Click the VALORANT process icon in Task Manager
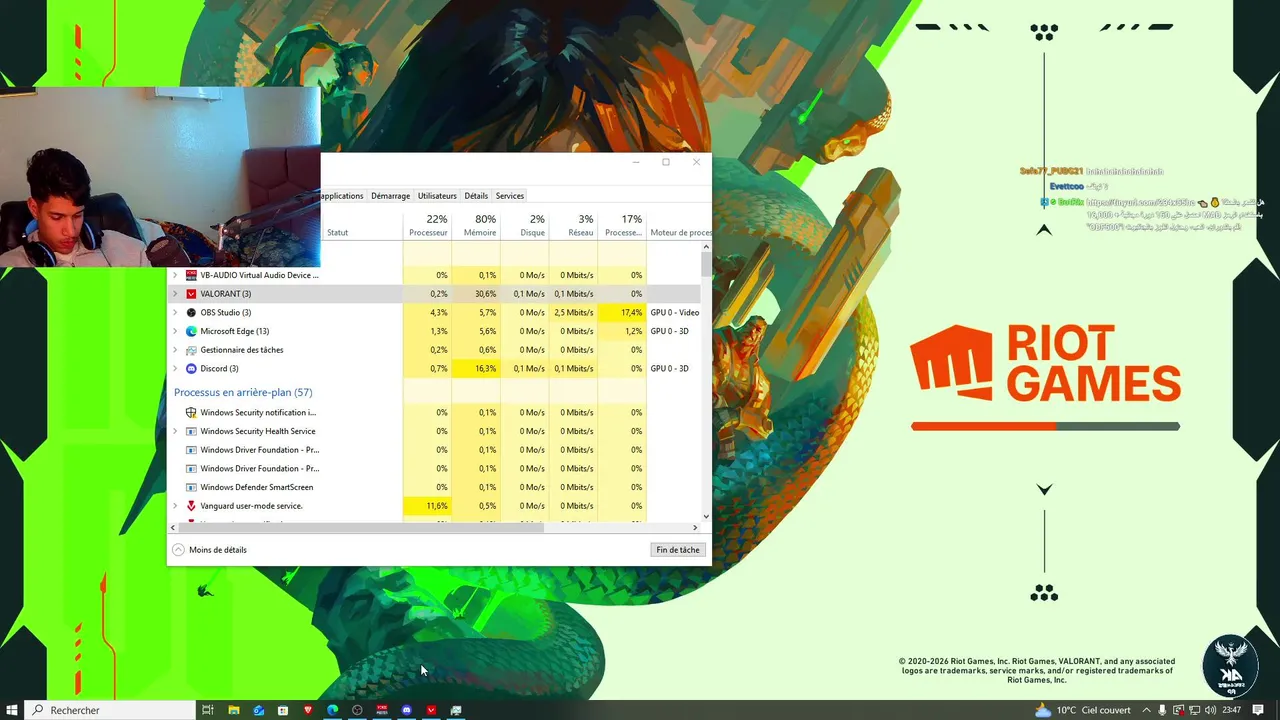The height and width of the screenshot is (720, 1280). coord(191,294)
